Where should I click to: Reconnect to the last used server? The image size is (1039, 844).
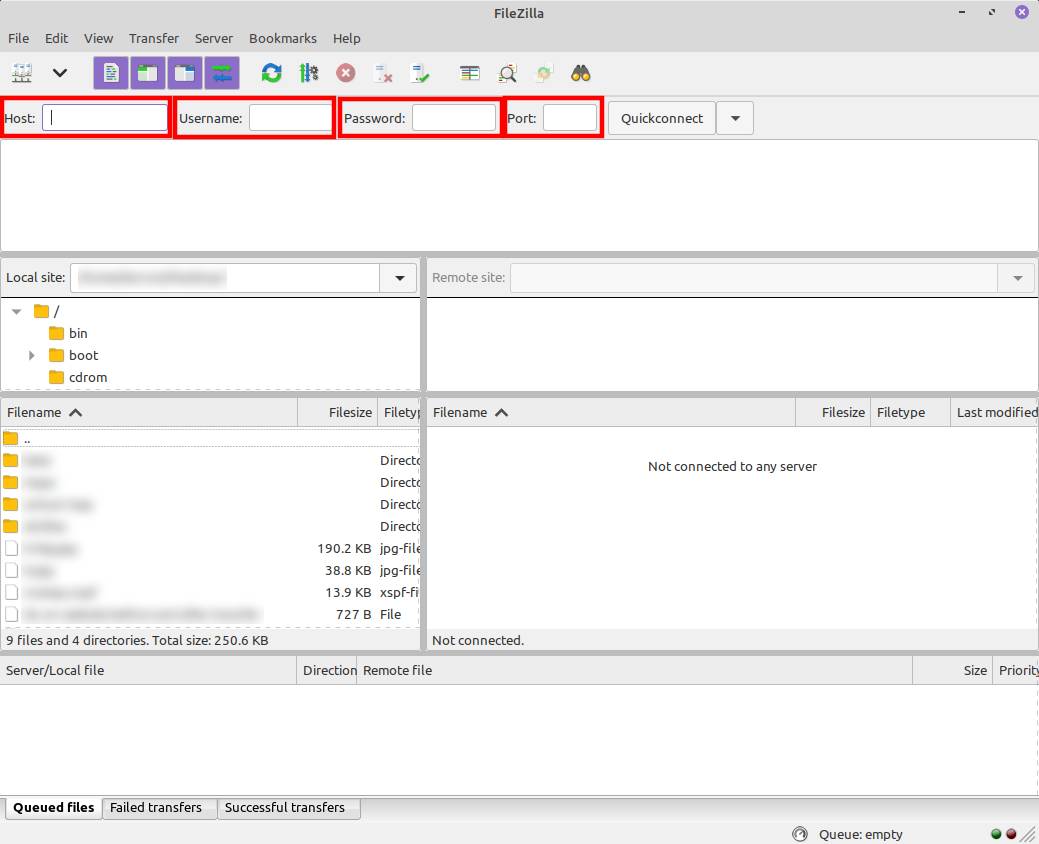click(x=419, y=73)
